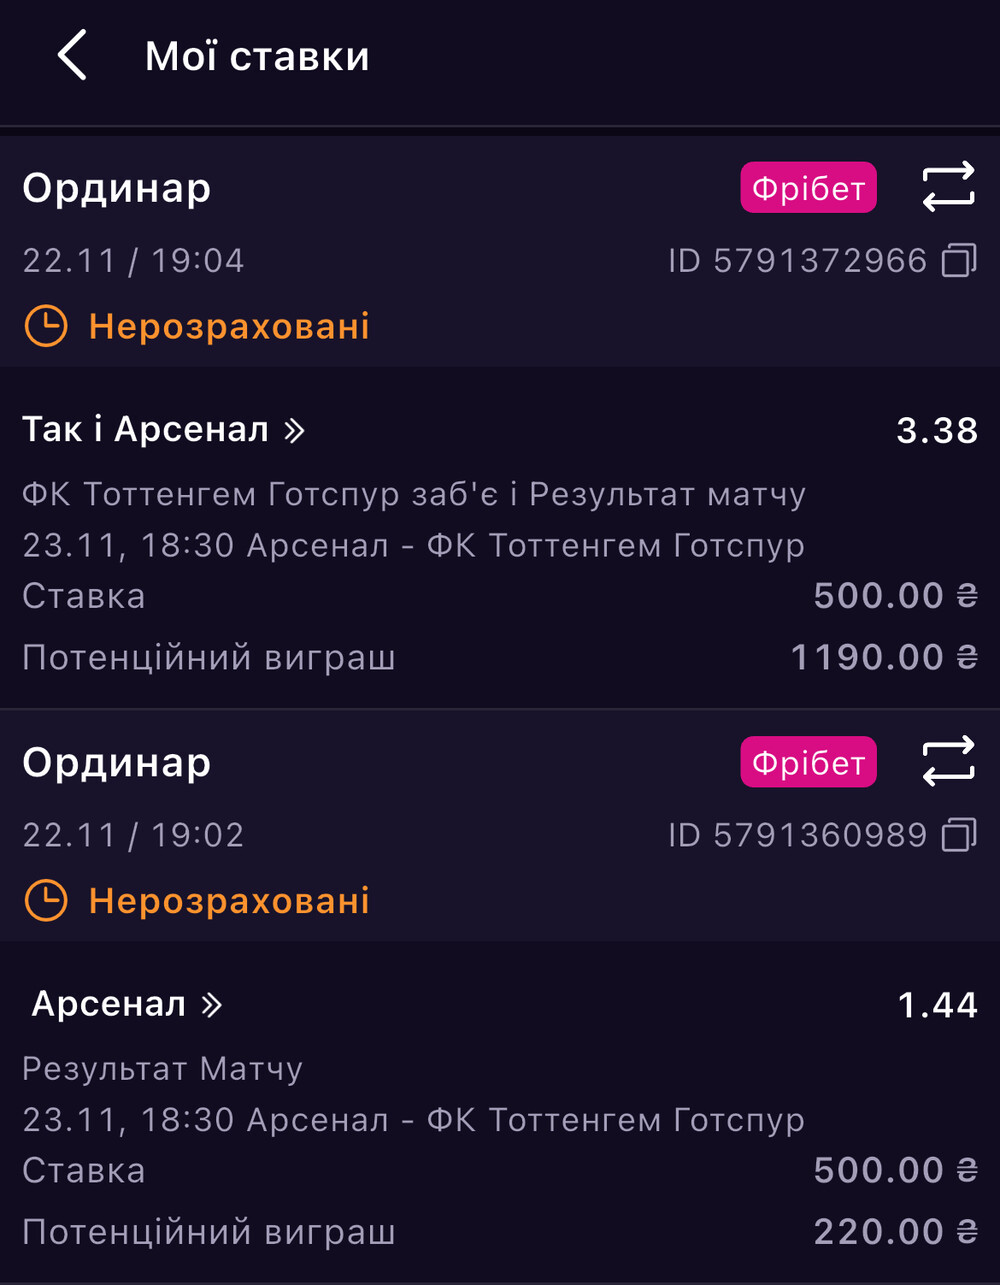Click the clock icon on the 19:04 bet

coord(45,326)
